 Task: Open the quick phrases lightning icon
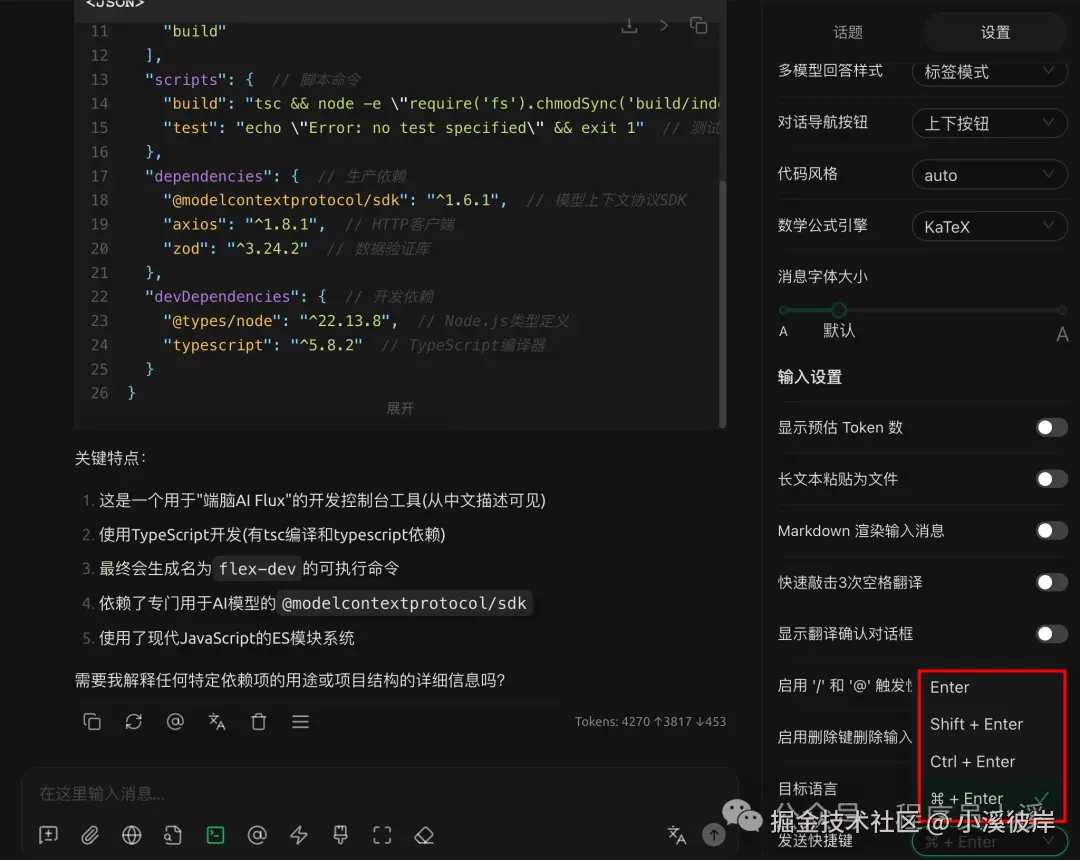coord(298,835)
